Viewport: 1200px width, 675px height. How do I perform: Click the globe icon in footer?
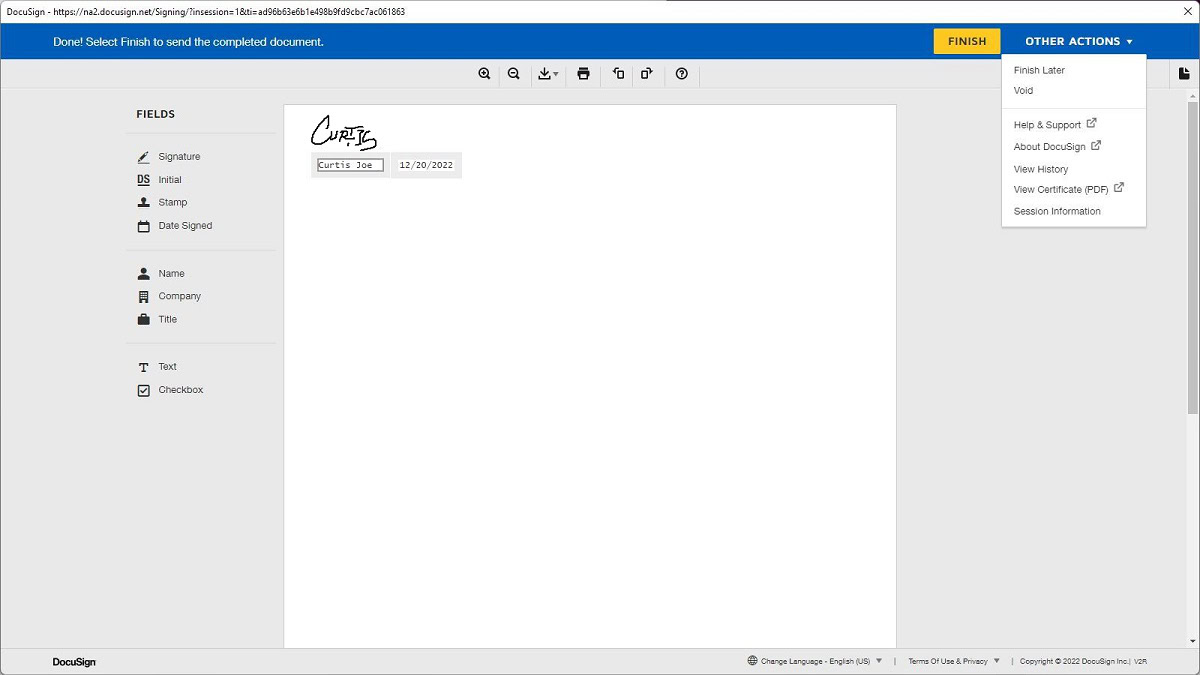point(752,661)
